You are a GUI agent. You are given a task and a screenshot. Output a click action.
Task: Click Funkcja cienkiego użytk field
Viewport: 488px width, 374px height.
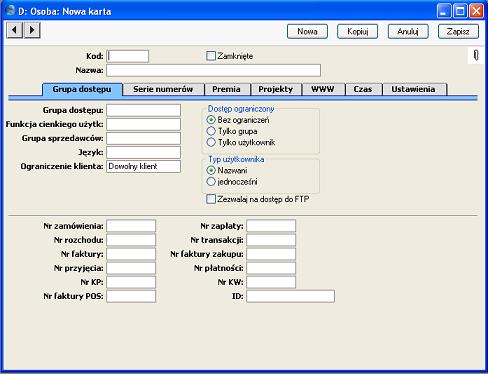pyautogui.click(x=144, y=124)
